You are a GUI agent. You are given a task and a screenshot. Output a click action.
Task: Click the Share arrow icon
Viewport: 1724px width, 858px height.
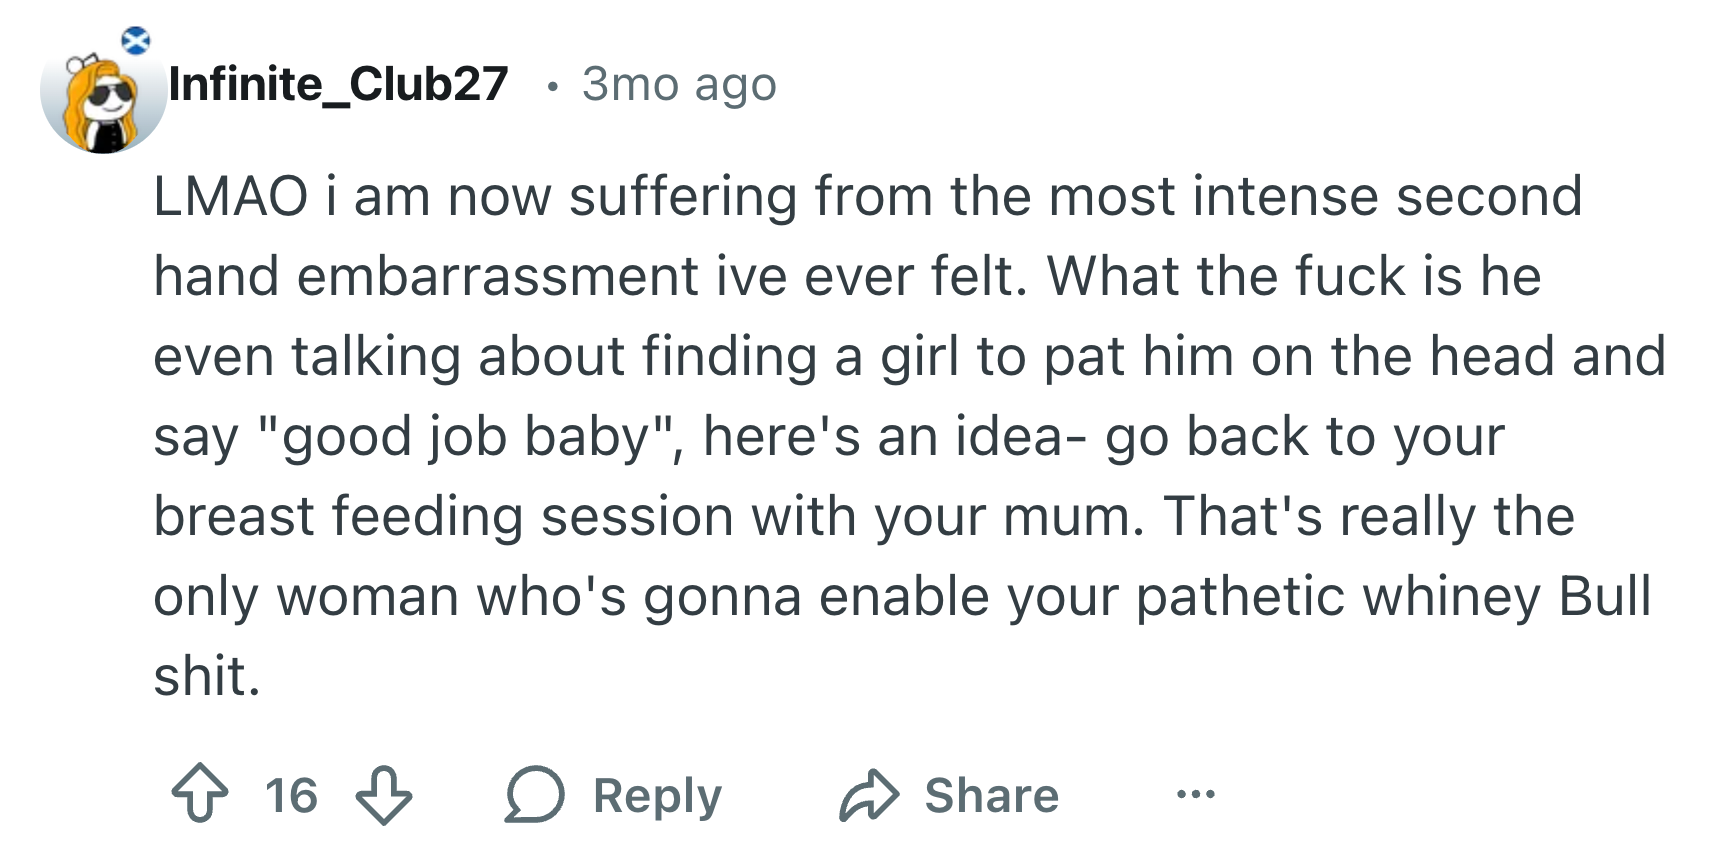coord(869,795)
